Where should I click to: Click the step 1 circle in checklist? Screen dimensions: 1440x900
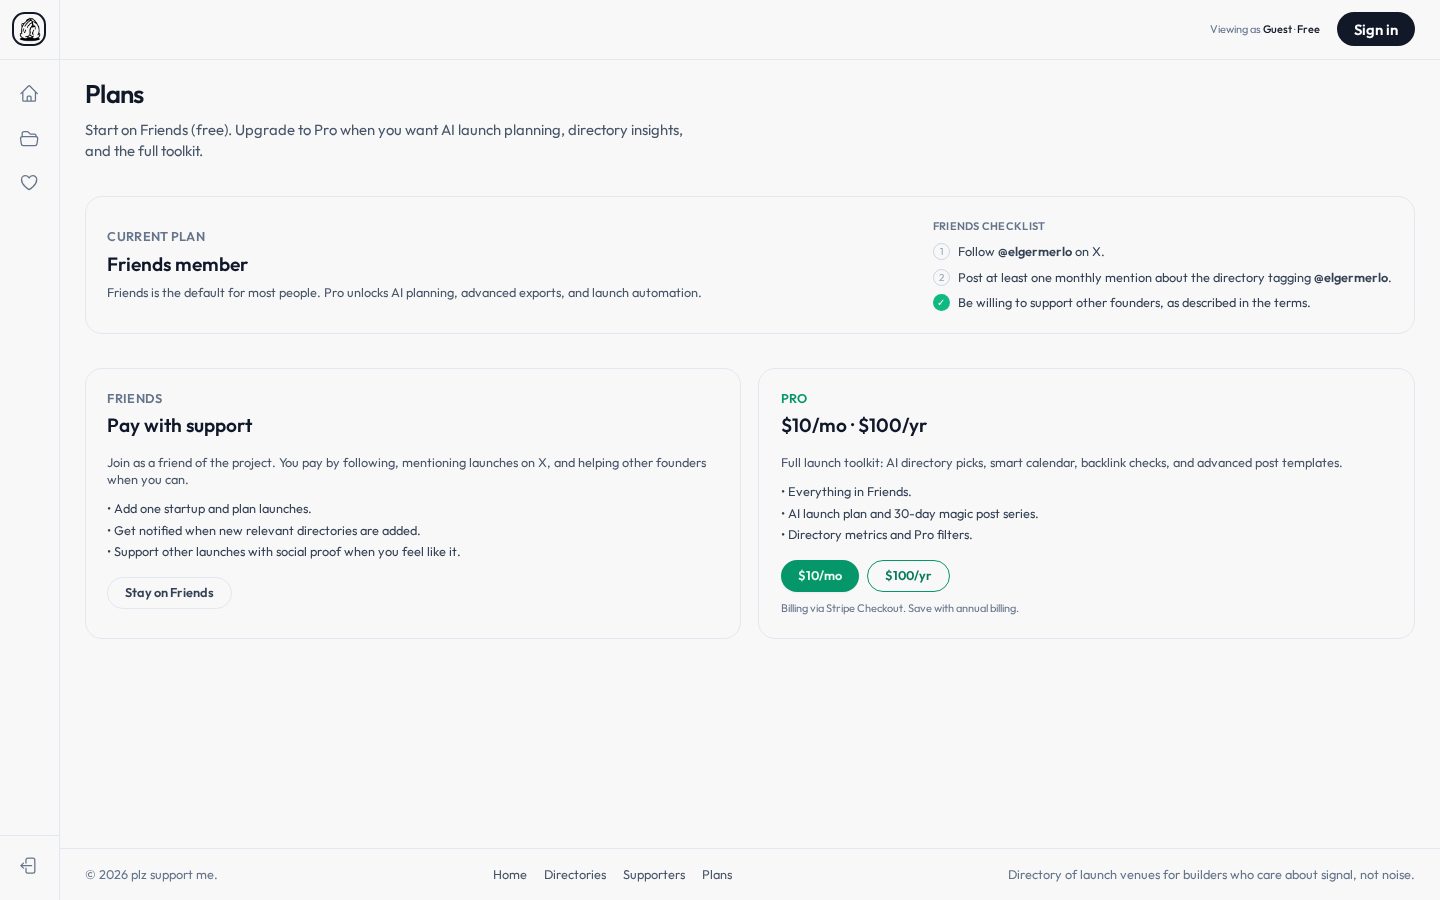[x=941, y=252]
